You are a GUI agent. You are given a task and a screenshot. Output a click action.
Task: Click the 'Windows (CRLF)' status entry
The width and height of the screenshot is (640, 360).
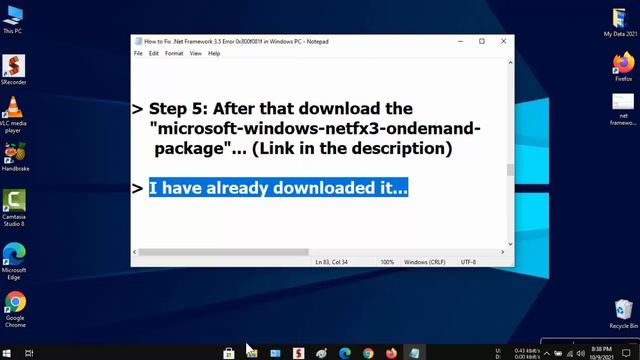coord(424,262)
